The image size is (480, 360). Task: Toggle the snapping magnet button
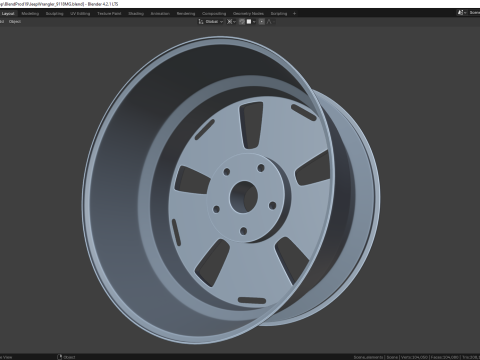click(242, 22)
